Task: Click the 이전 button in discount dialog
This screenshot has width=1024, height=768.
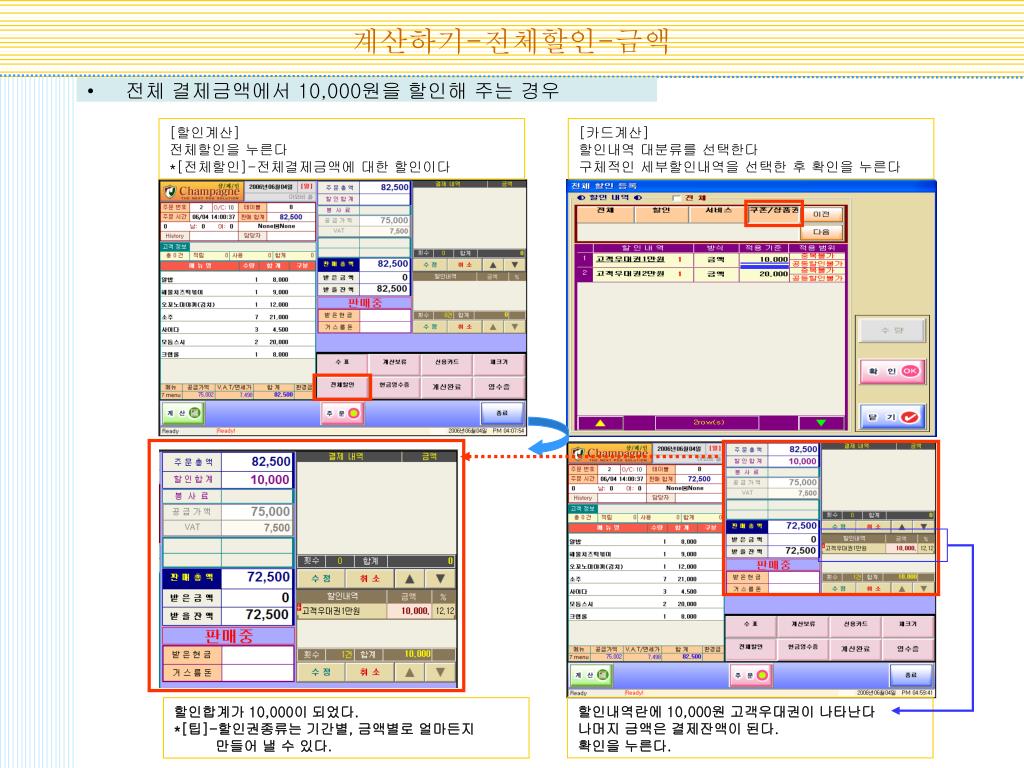Action: [822, 214]
